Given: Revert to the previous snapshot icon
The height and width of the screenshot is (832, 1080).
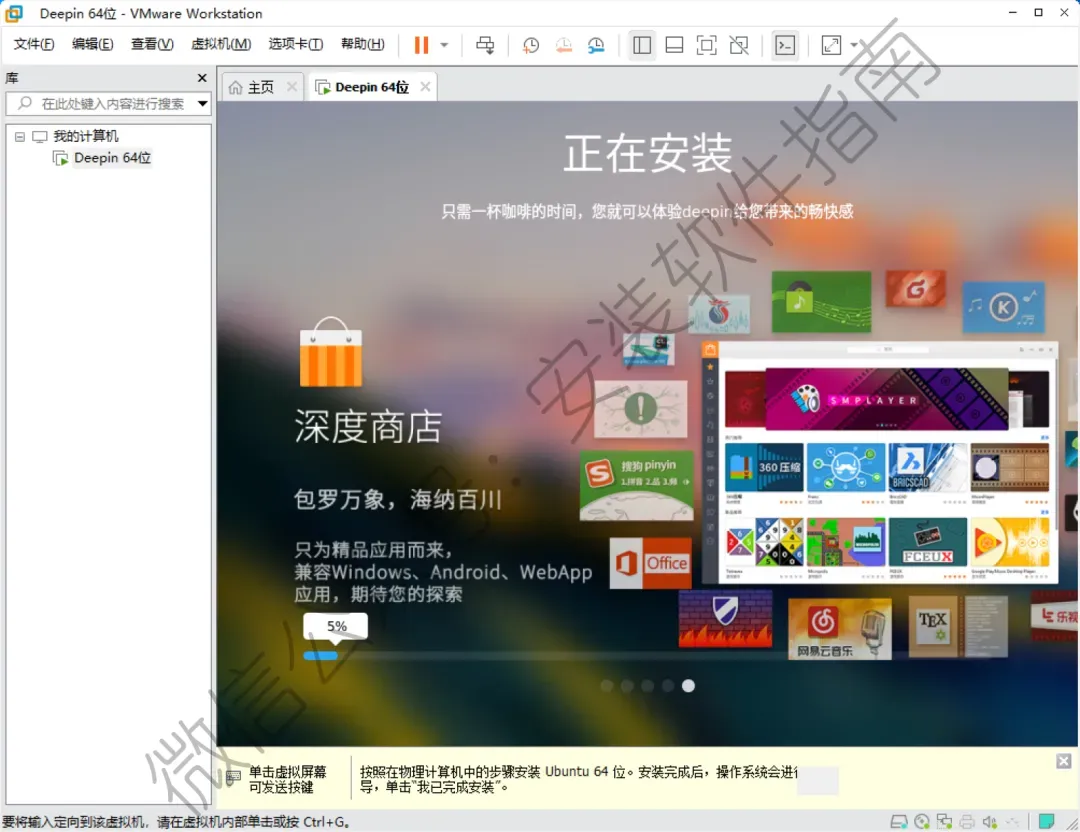Looking at the screenshot, I should (x=563, y=45).
